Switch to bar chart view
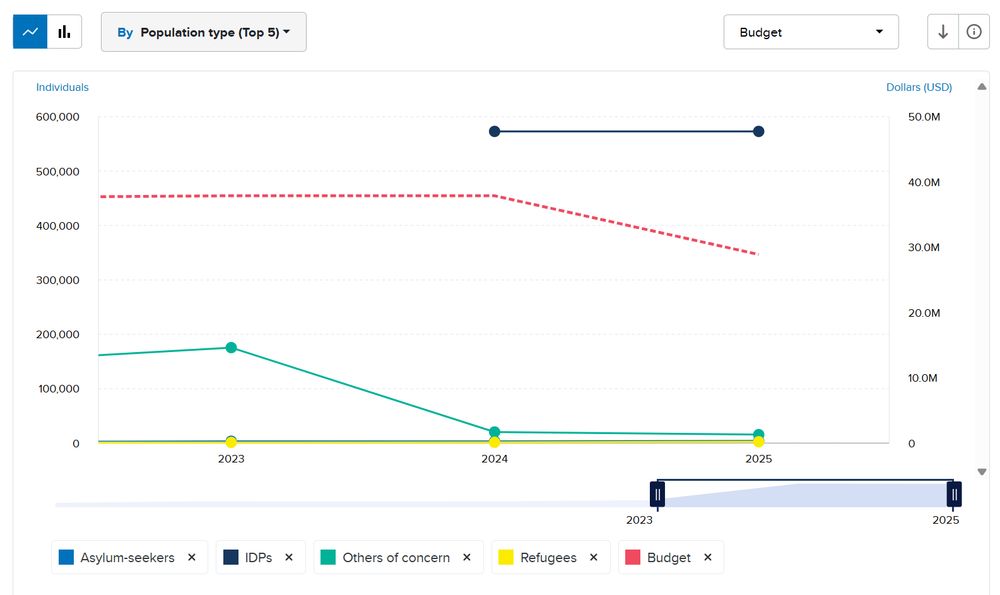Screen dimensions: 1000x595 [65, 32]
